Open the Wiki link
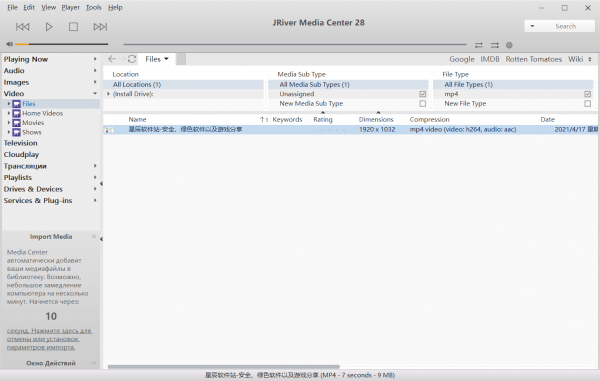The image size is (600, 381). click(576, 59)
